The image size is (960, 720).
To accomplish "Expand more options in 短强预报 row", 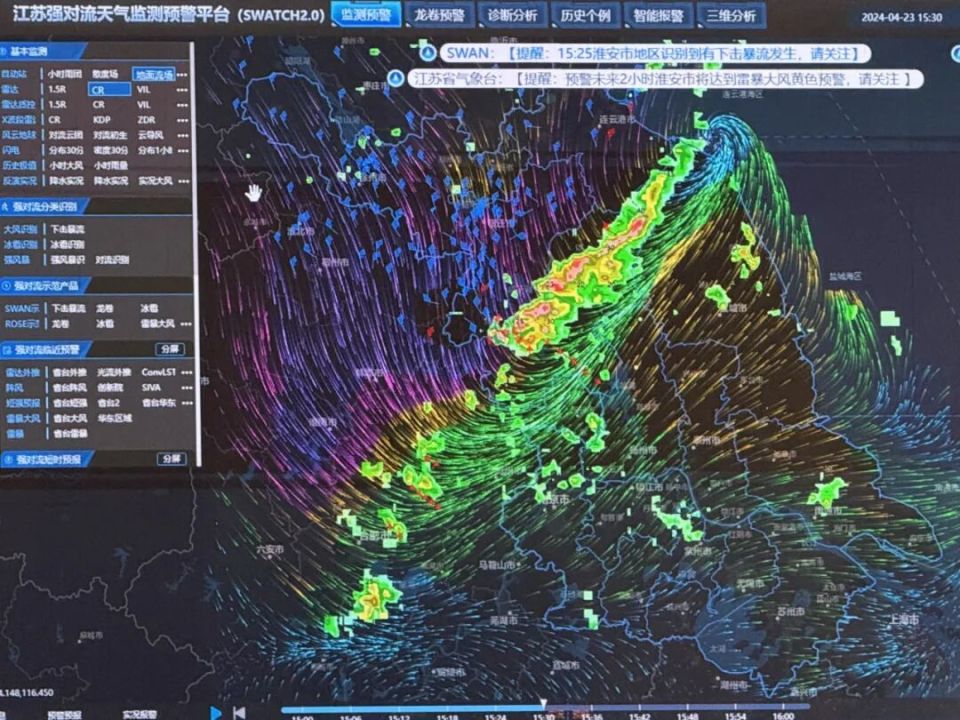I will 187,403.
